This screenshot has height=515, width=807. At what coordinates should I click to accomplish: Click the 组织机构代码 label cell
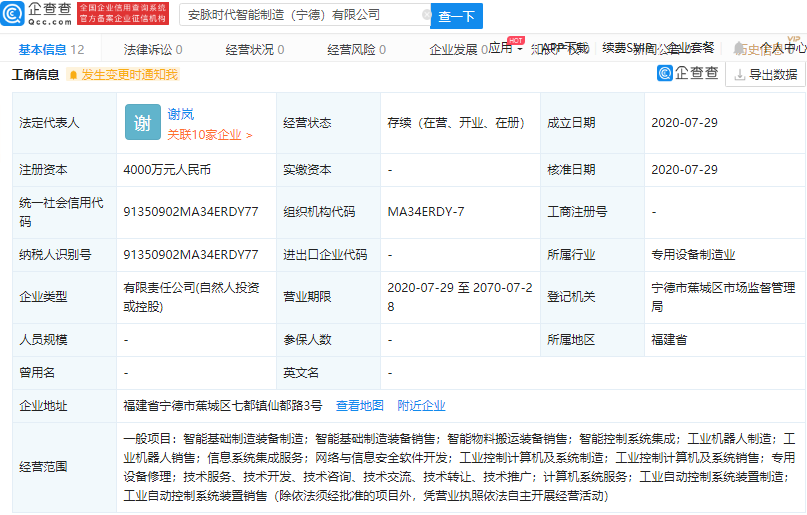point(328,211)
